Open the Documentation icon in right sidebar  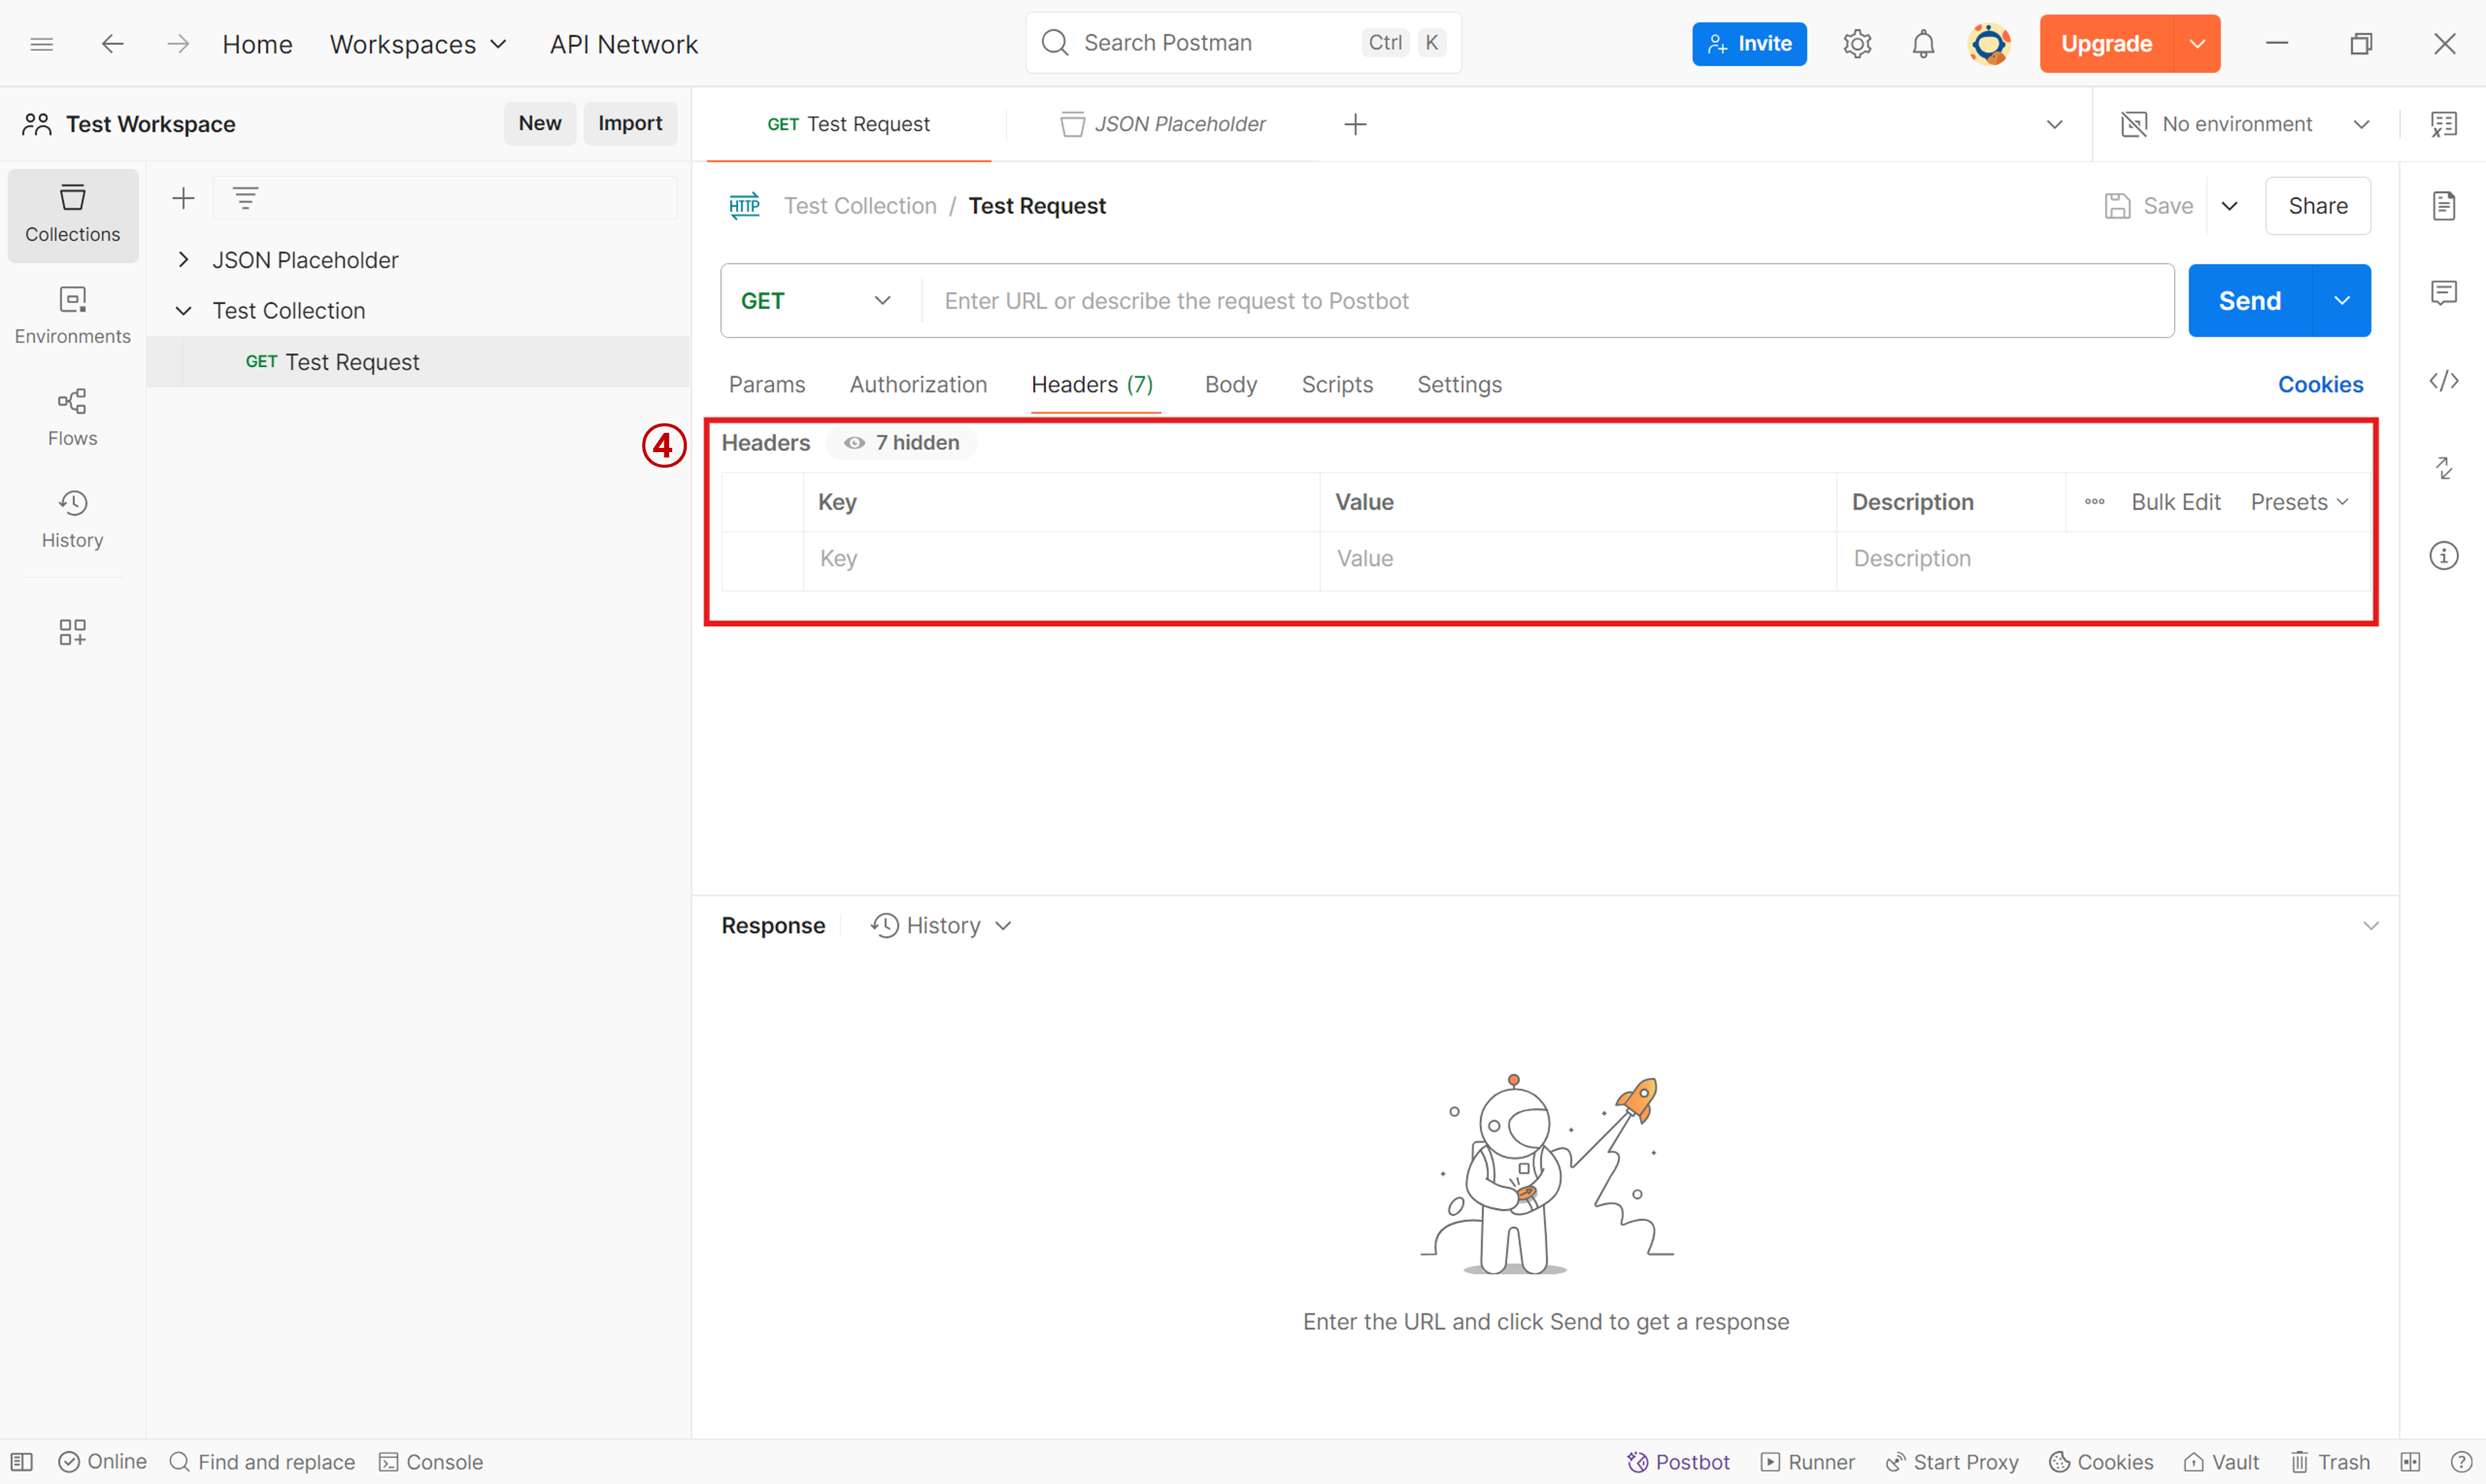tap(2444, 206)
